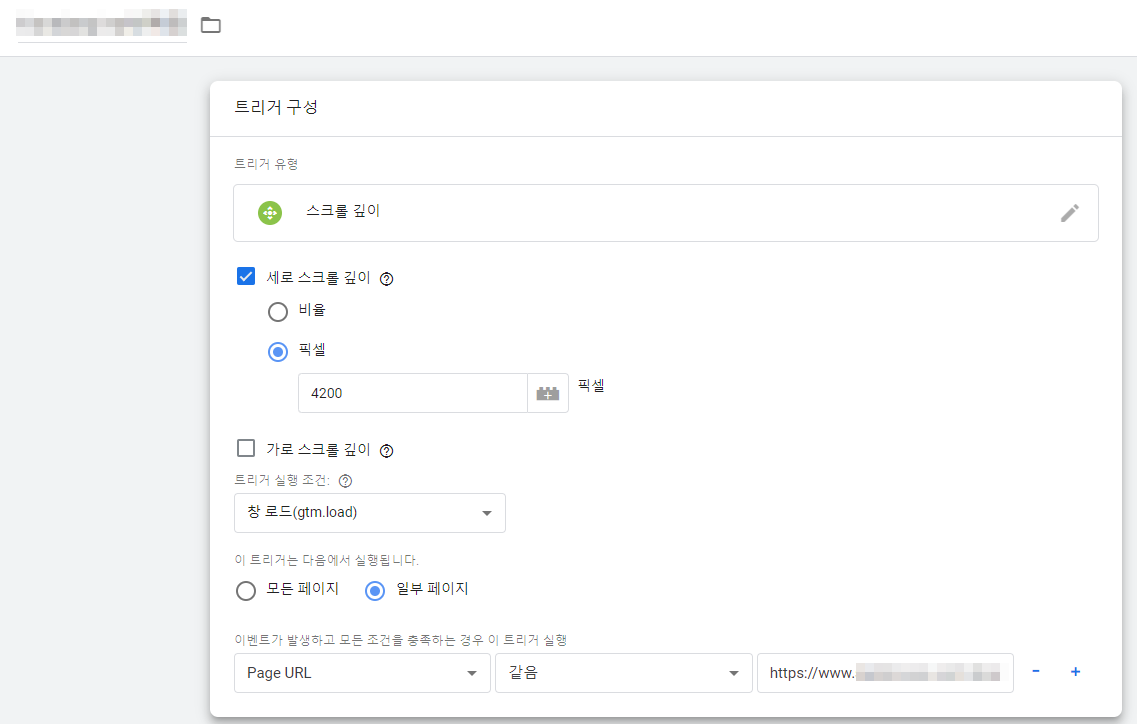Image resolution: width=1137 pixels, height=724 pixels.
Task: Uncheck the 세로 스크롤 깊이 checkbox
Action: pyautogui.click(x=246, y=277)
